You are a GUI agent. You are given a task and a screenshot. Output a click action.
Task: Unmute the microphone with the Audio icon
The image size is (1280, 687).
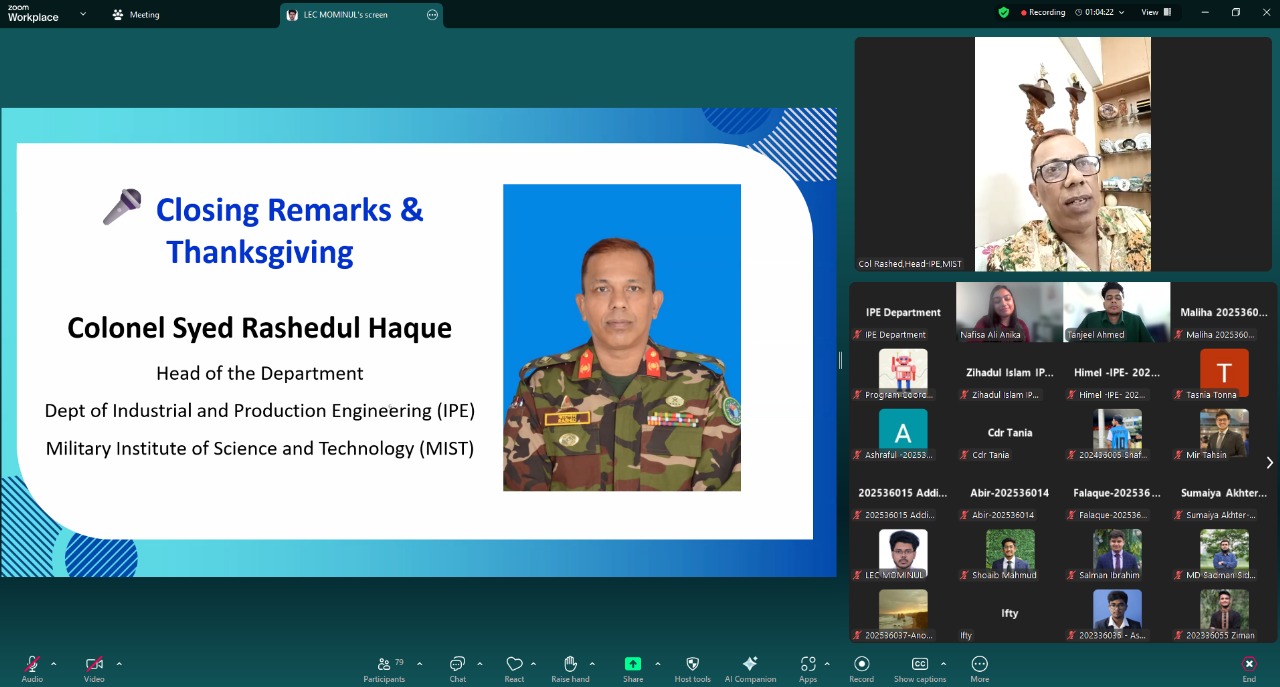32,664
